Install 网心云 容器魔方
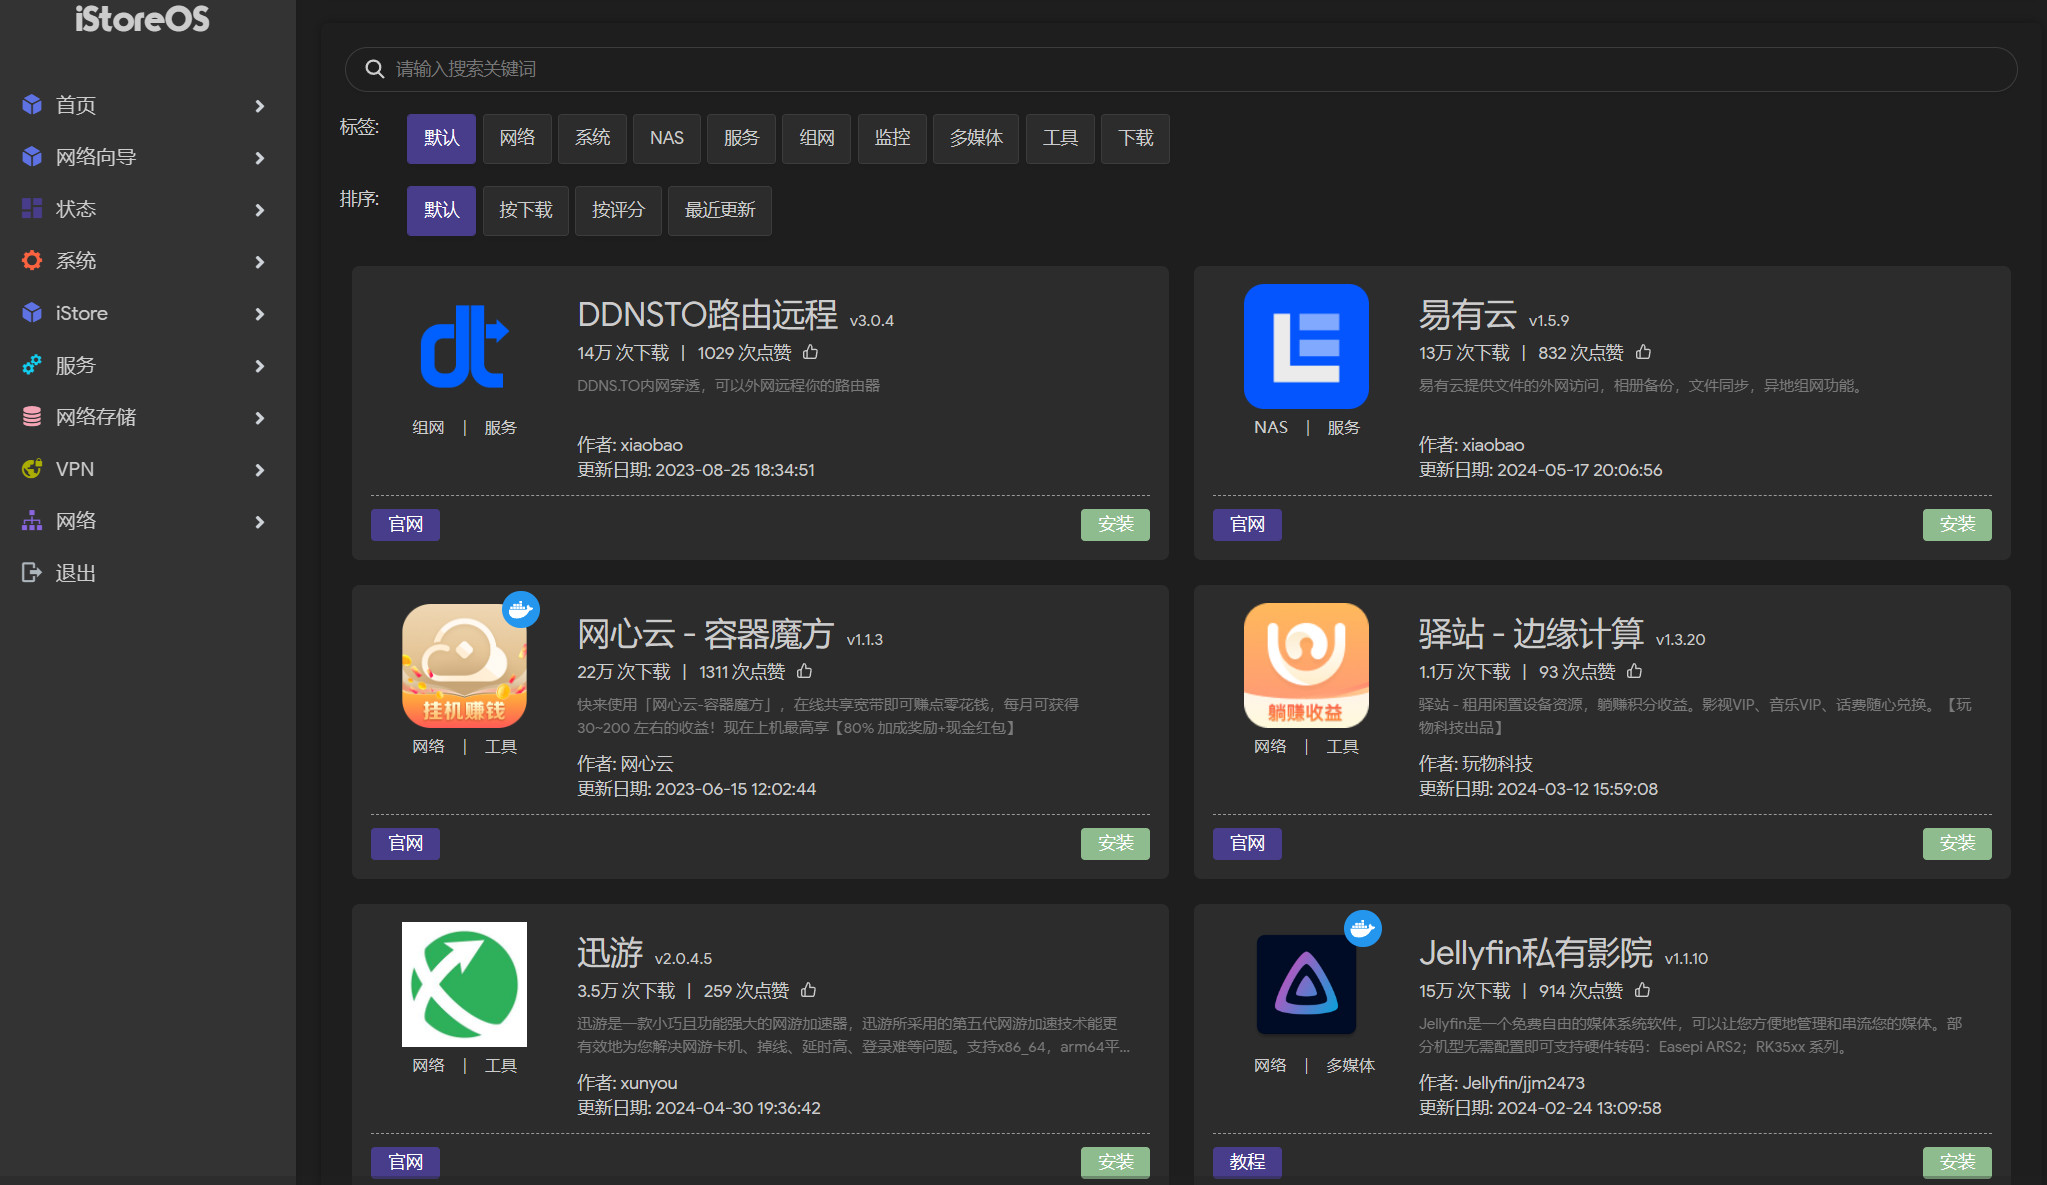 click(1115, 843)
